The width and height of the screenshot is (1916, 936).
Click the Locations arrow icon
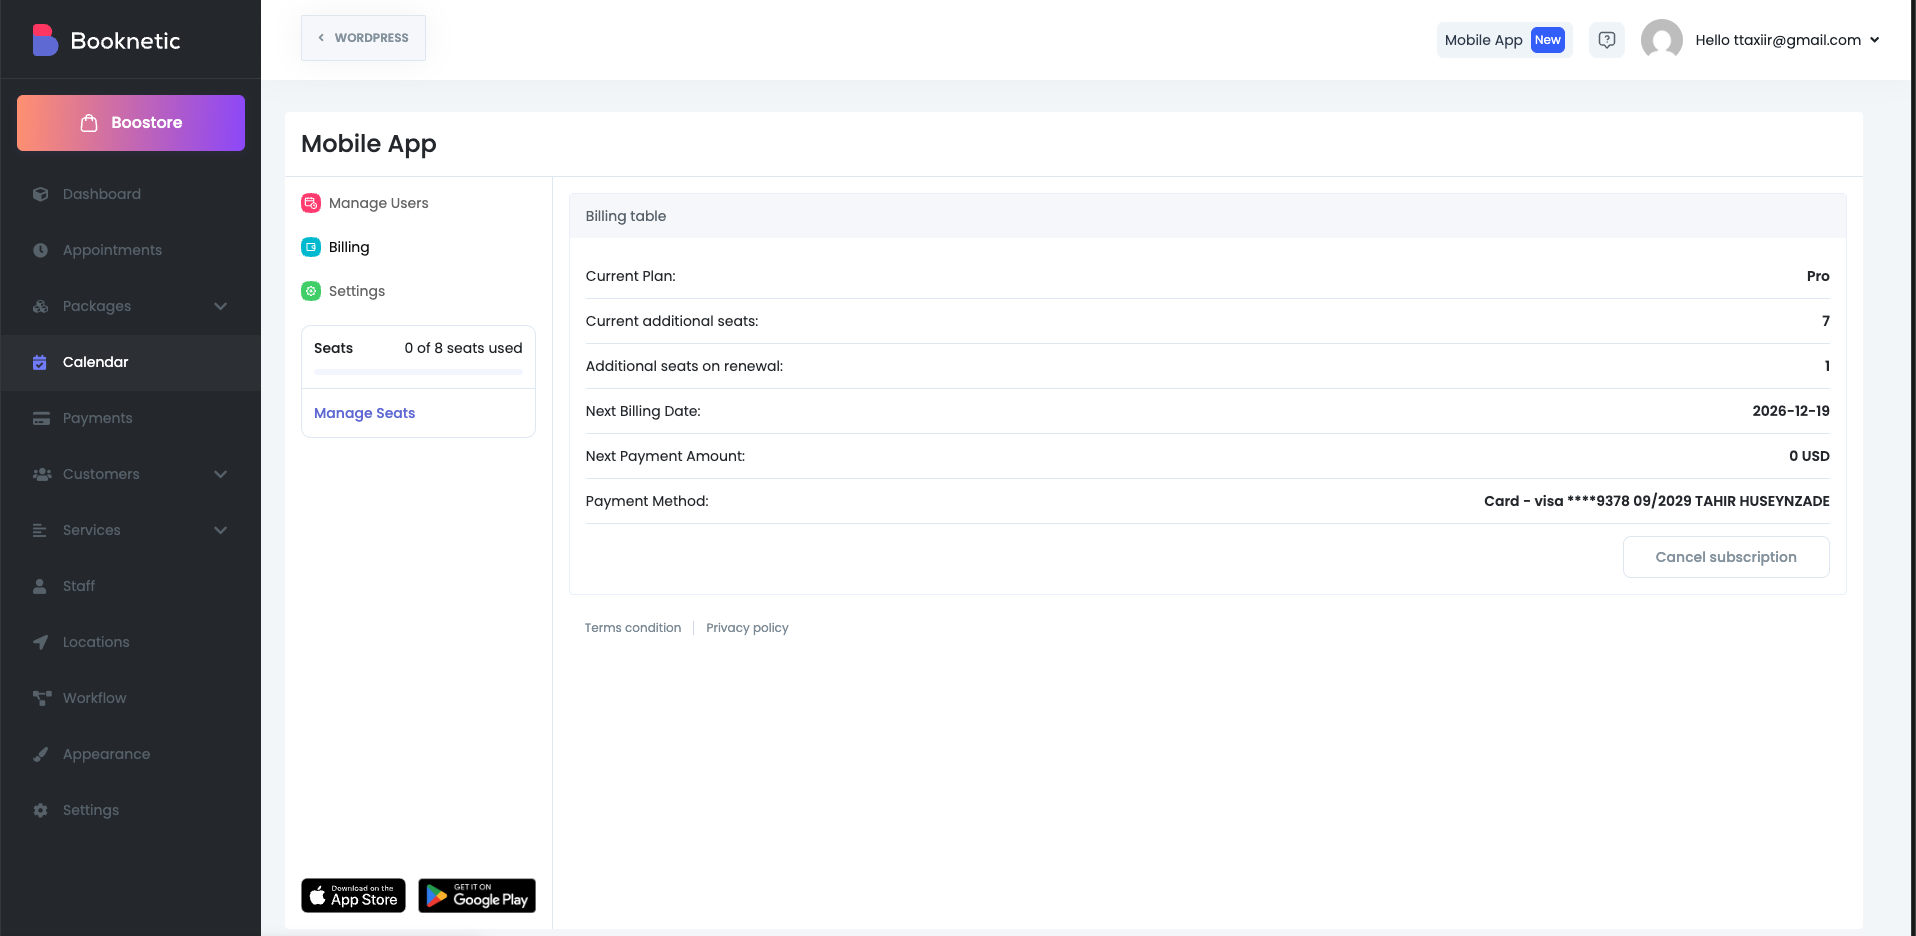[40, 642]
